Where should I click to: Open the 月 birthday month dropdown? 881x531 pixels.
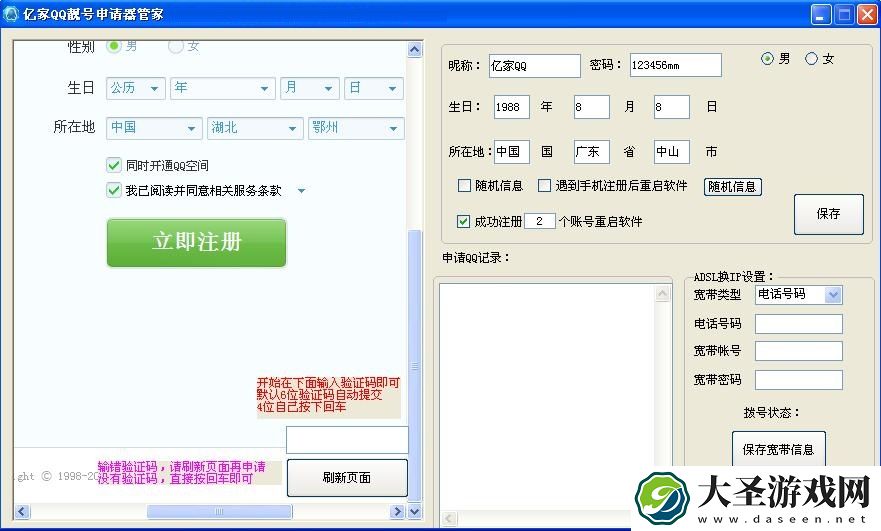tap(310, 88)
